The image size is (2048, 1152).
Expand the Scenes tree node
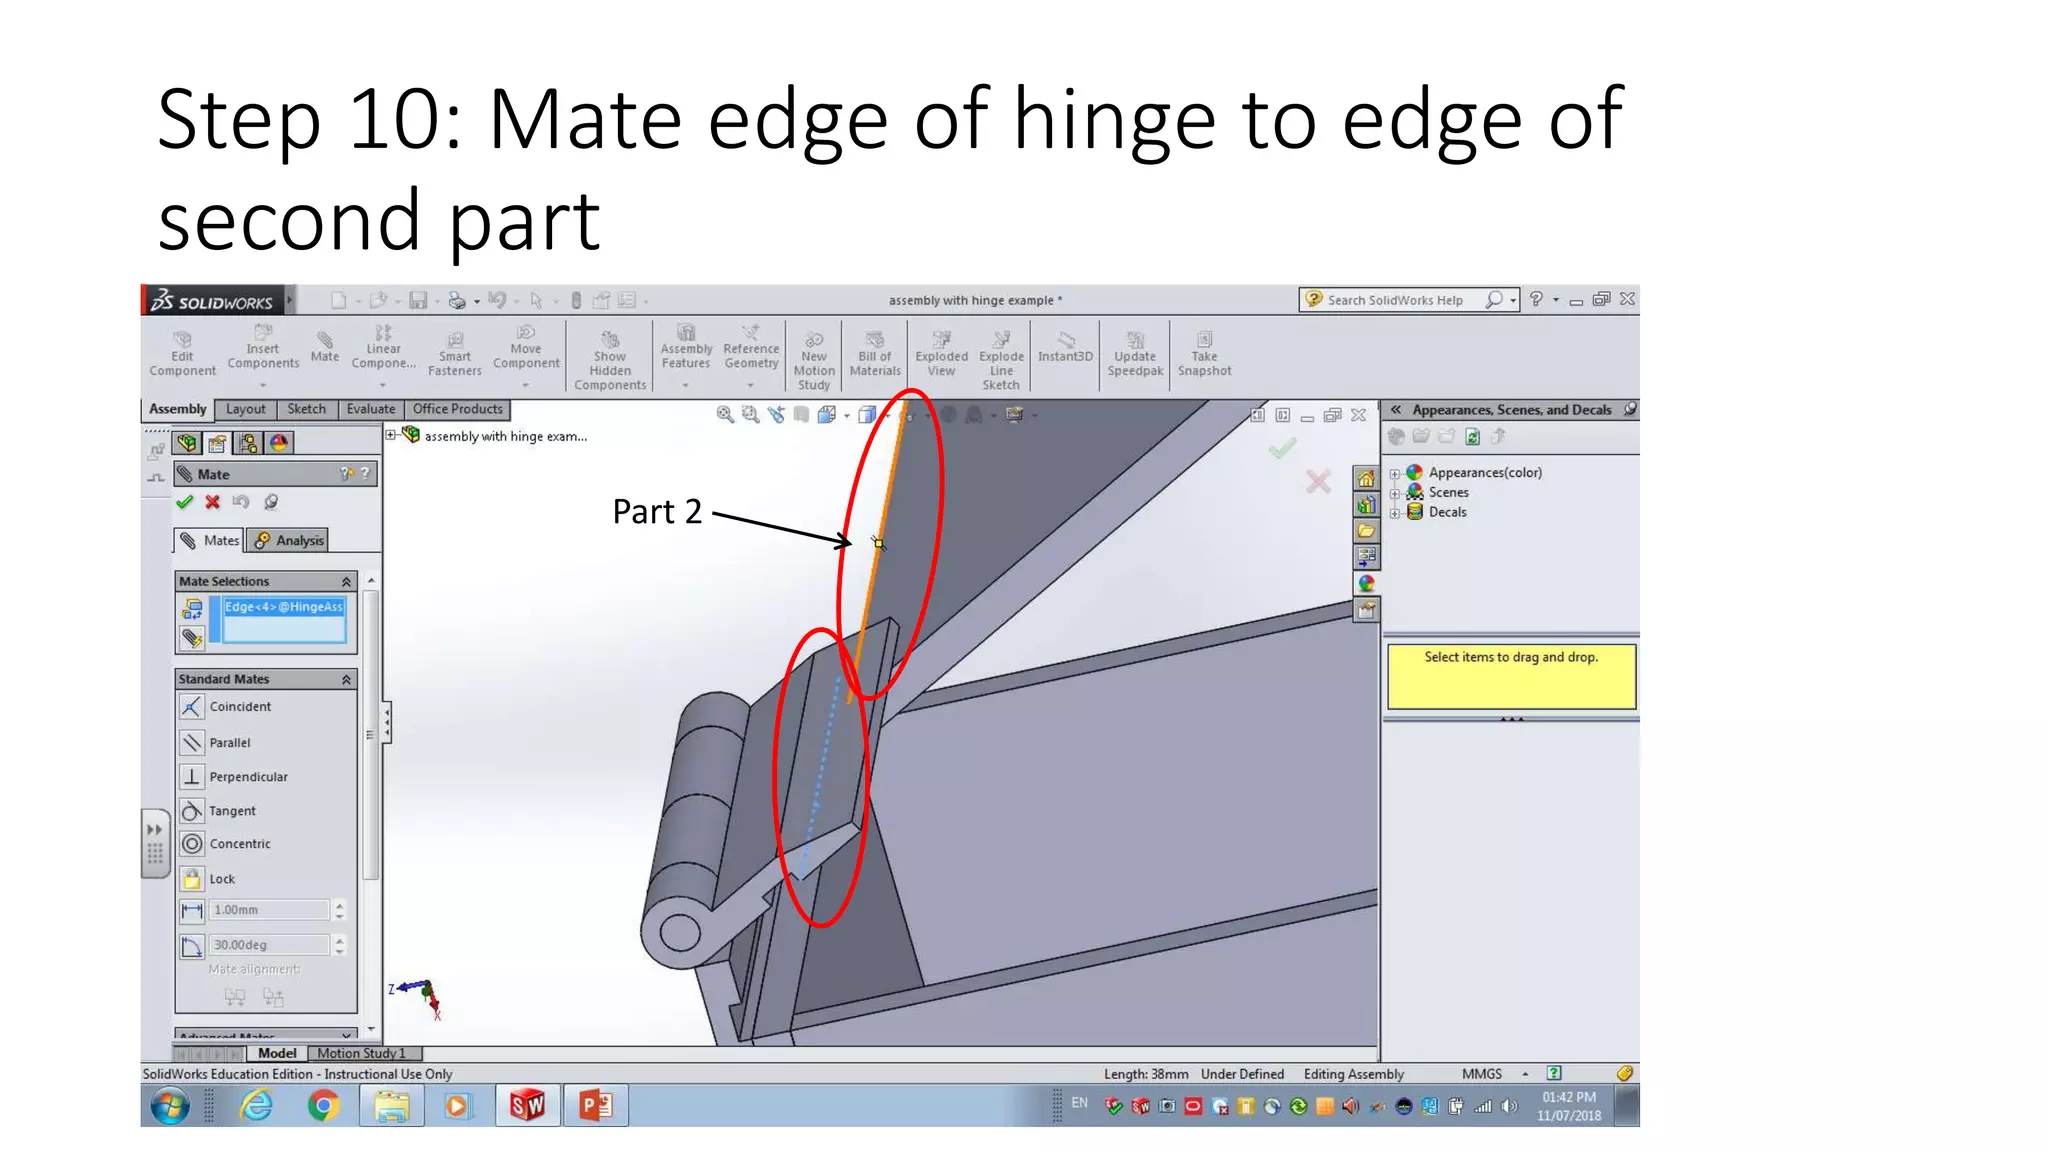1395,494
